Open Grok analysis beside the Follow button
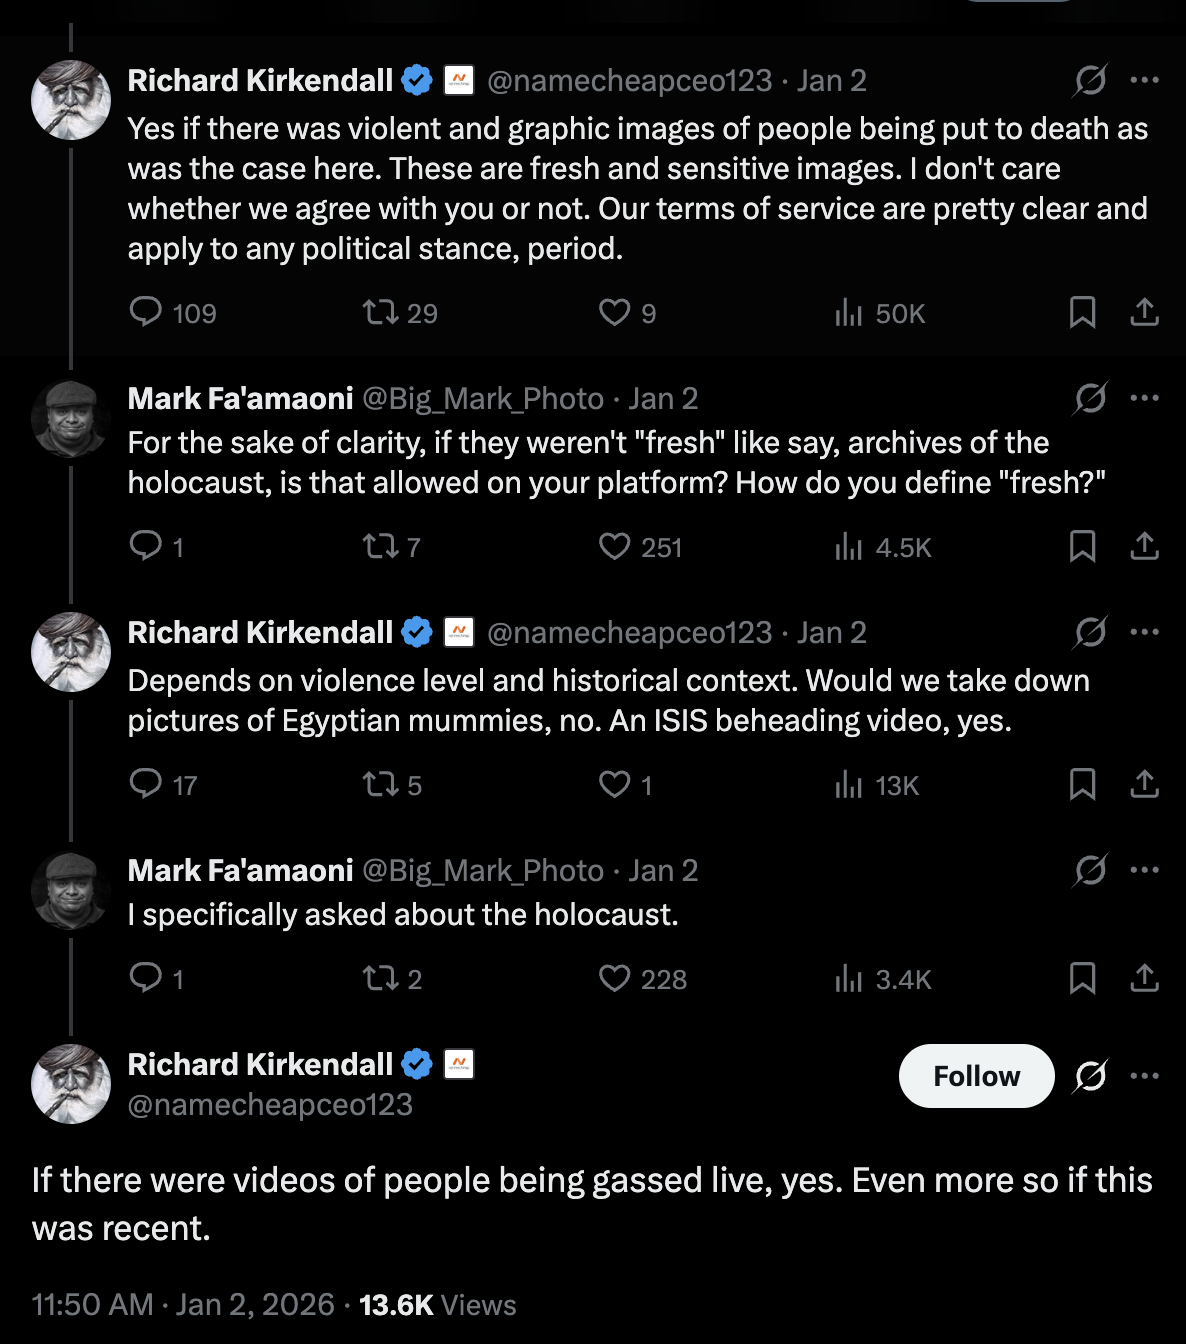The height and width of the screenshot is (1344, 1186). coord(1089,1076)
